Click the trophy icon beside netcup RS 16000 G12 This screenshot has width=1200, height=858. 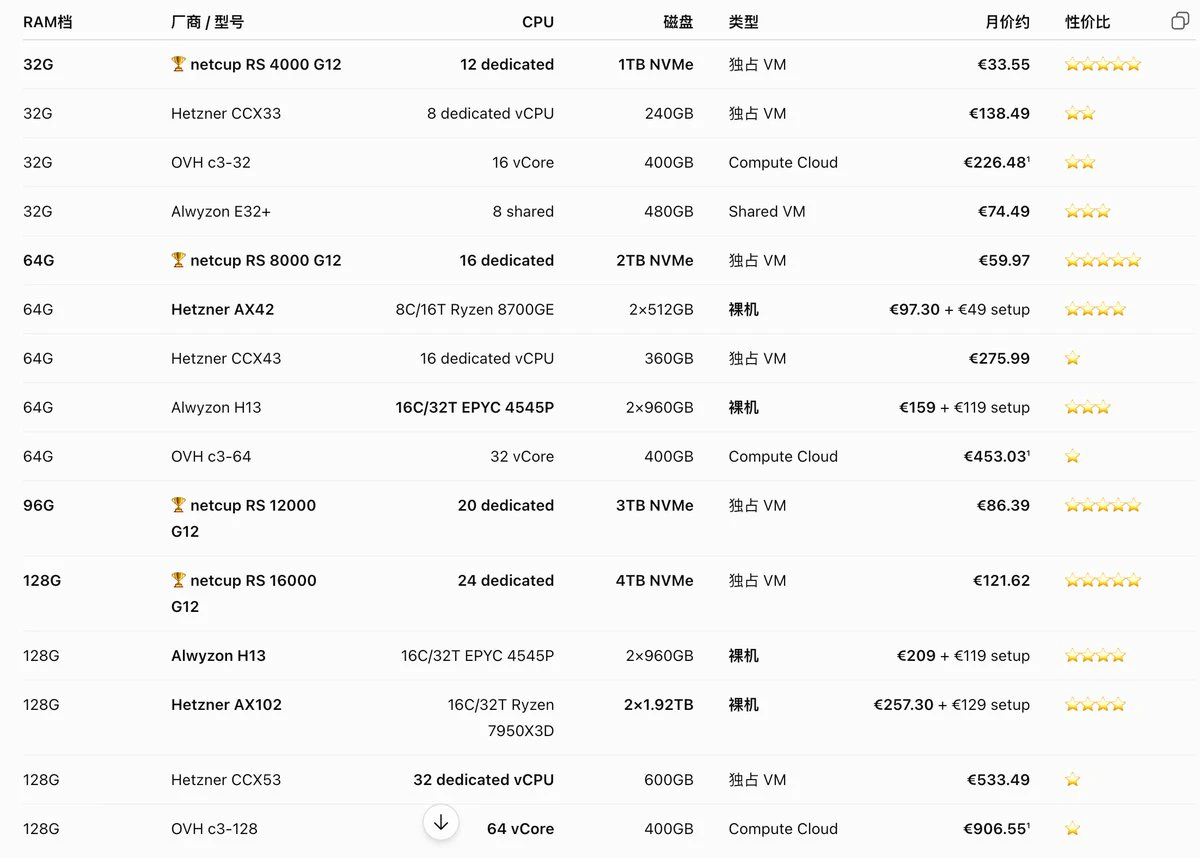[179, 580]
